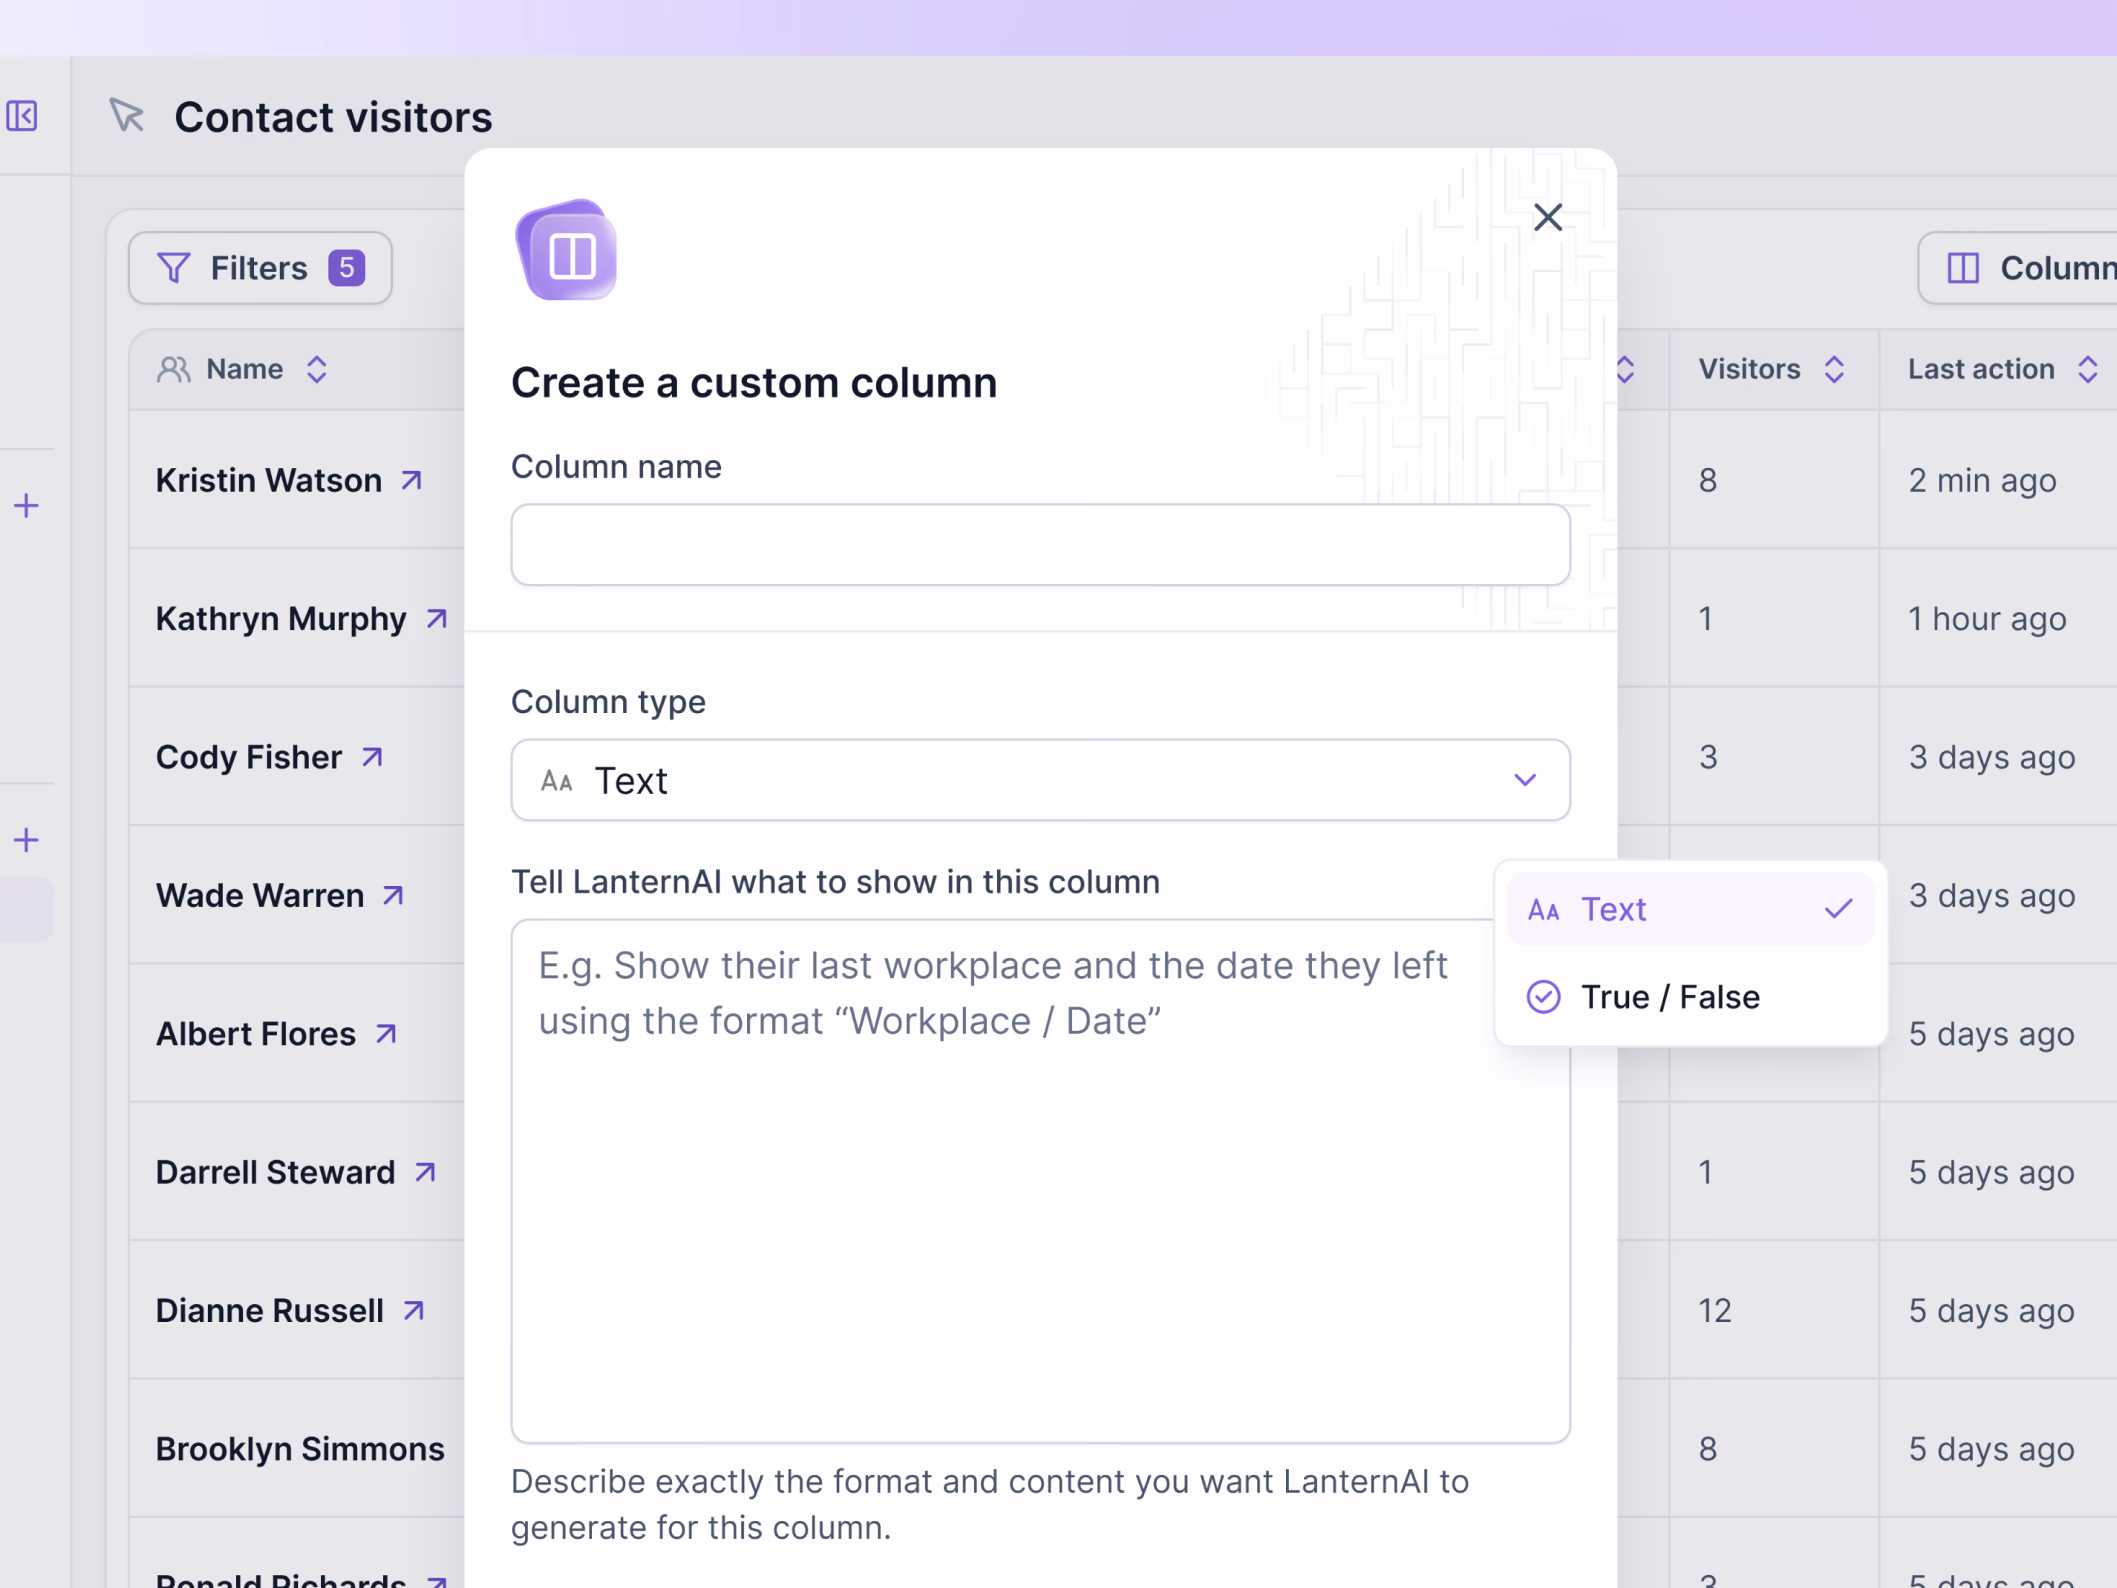Click the Name column header
Viewport: 2117px width, 1588px height.
point(244,369)
